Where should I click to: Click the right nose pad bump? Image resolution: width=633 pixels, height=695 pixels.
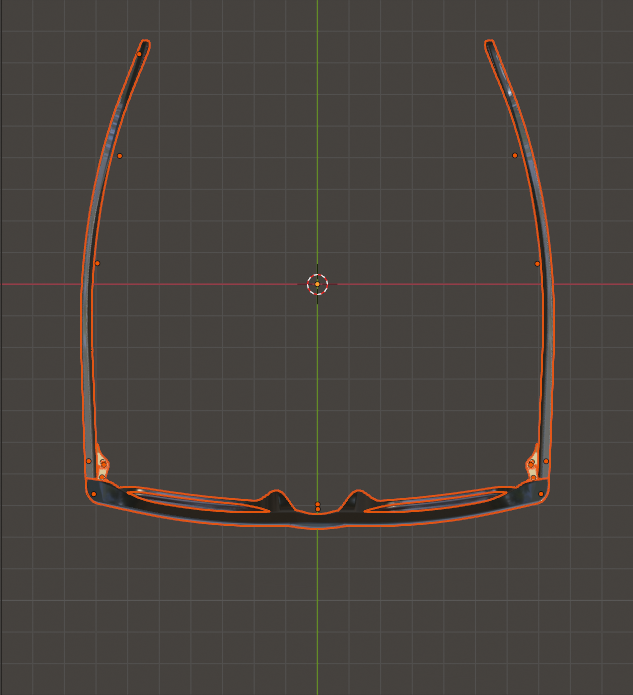click(357, 497)
